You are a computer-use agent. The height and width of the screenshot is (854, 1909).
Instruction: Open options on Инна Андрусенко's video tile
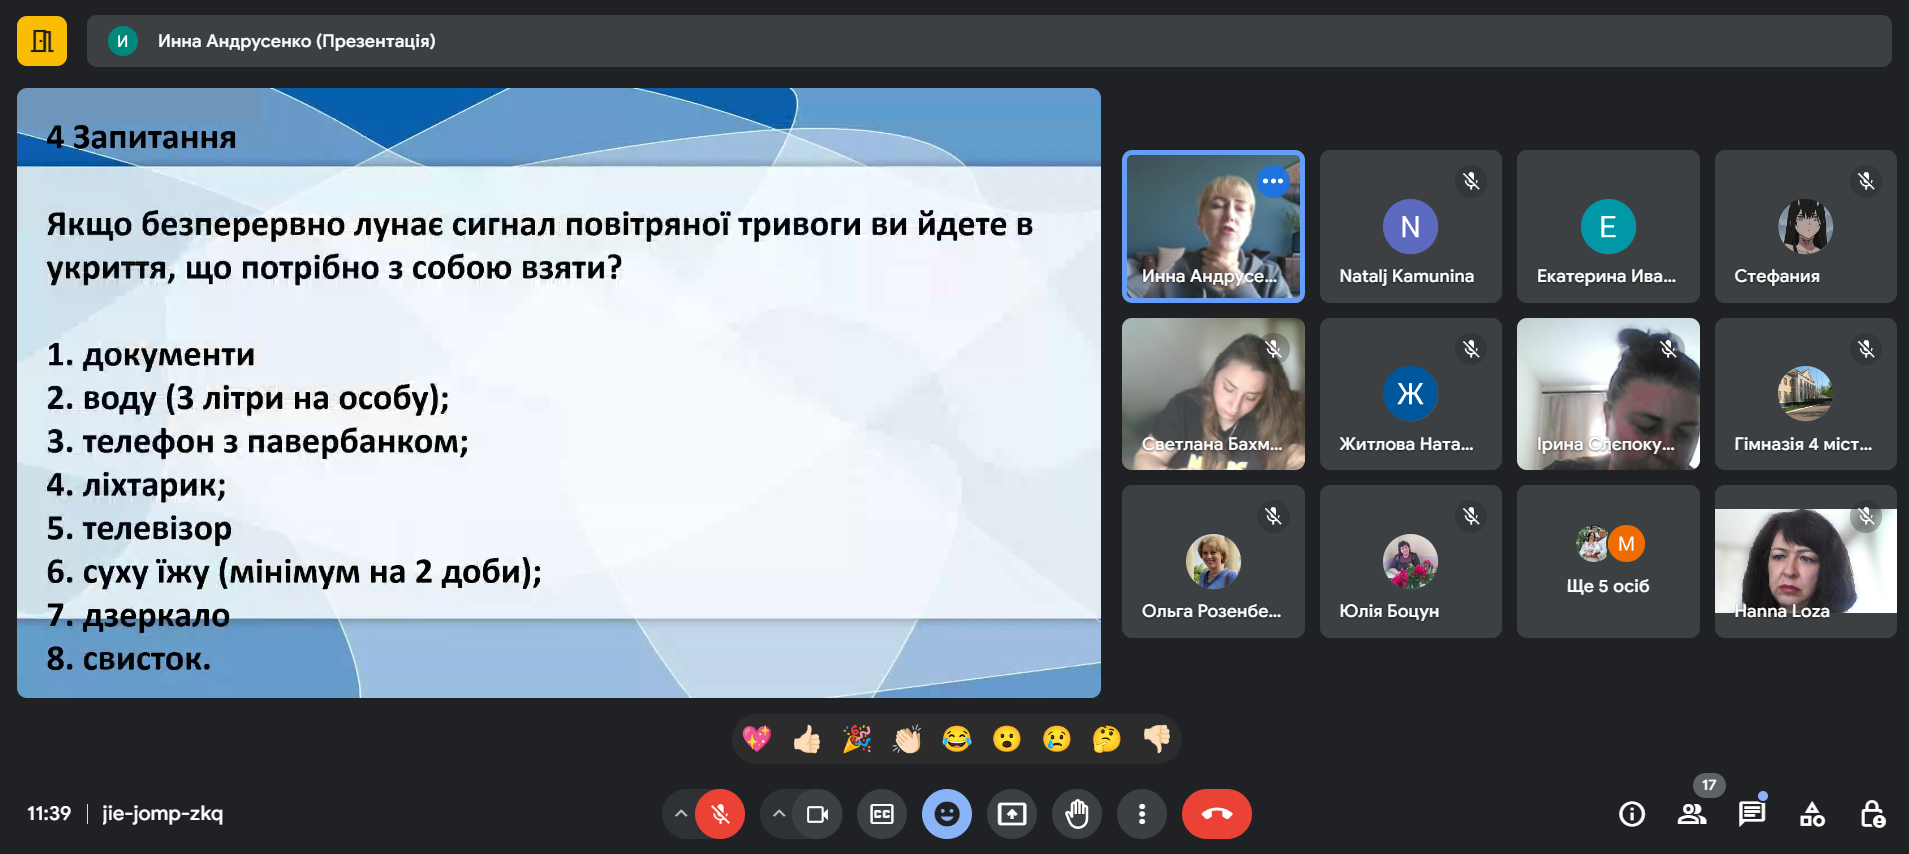[1272, 181]
